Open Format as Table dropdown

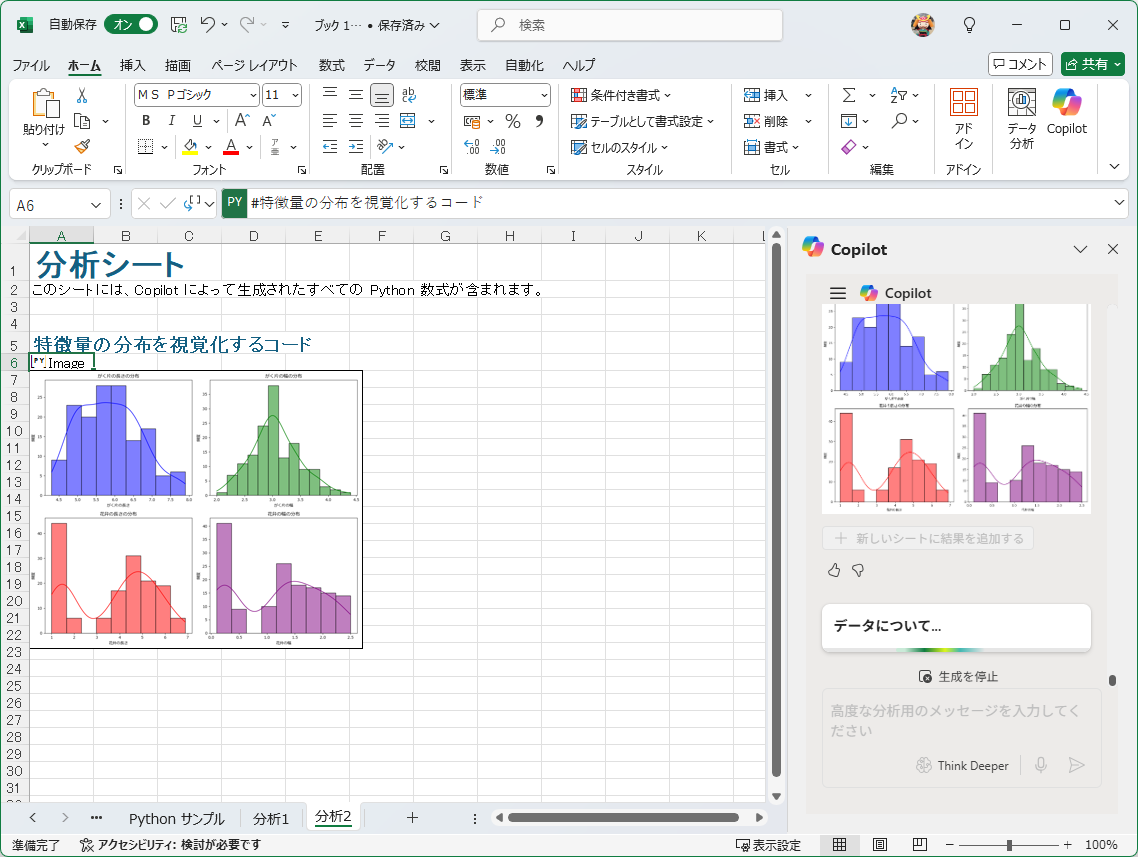pyautogui.click(x=642, y=121)
